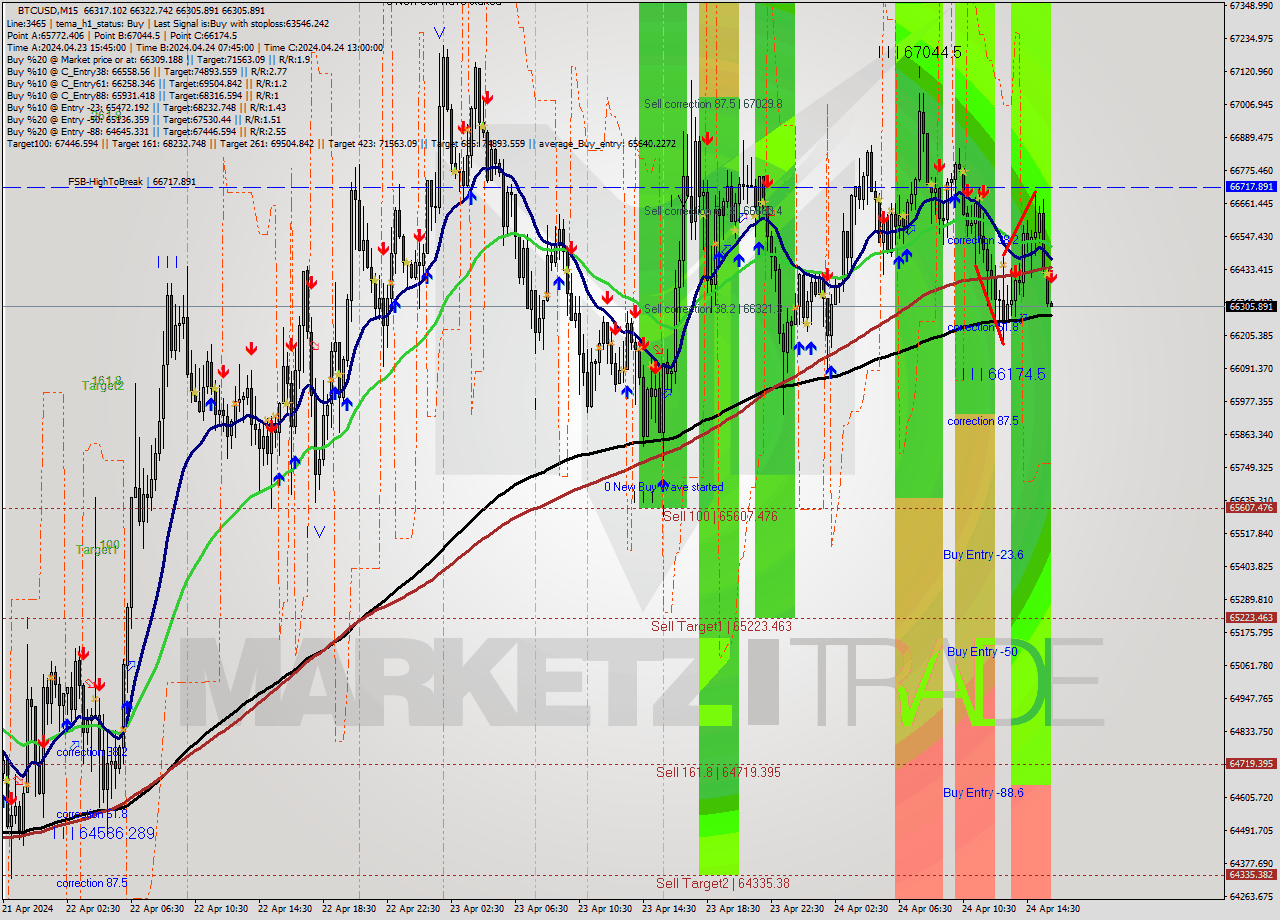
Task: Select 23 Apr 14:30 on time axis
Action: pyautogui.click(x=668, y=909)
